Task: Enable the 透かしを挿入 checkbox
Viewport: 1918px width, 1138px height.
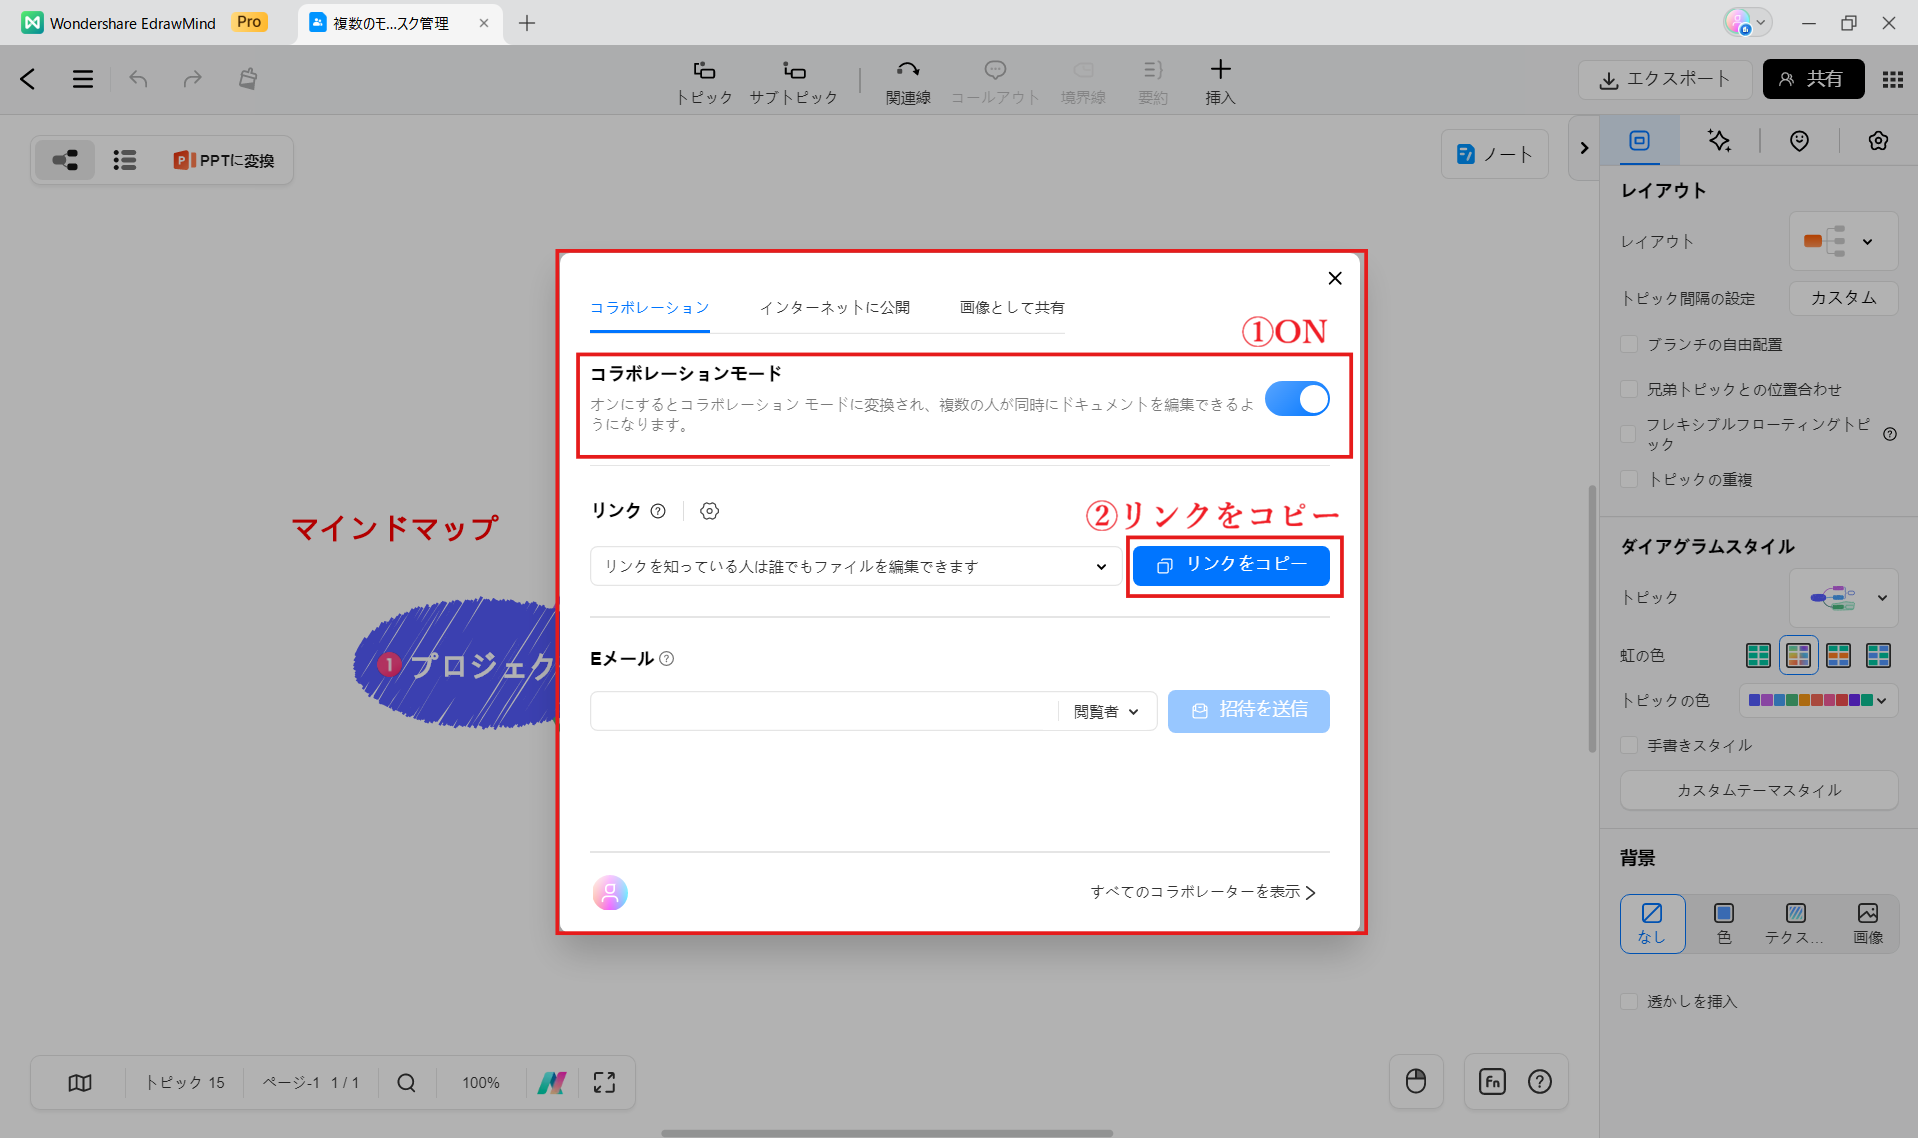Action: (x=1628, y=1000)
